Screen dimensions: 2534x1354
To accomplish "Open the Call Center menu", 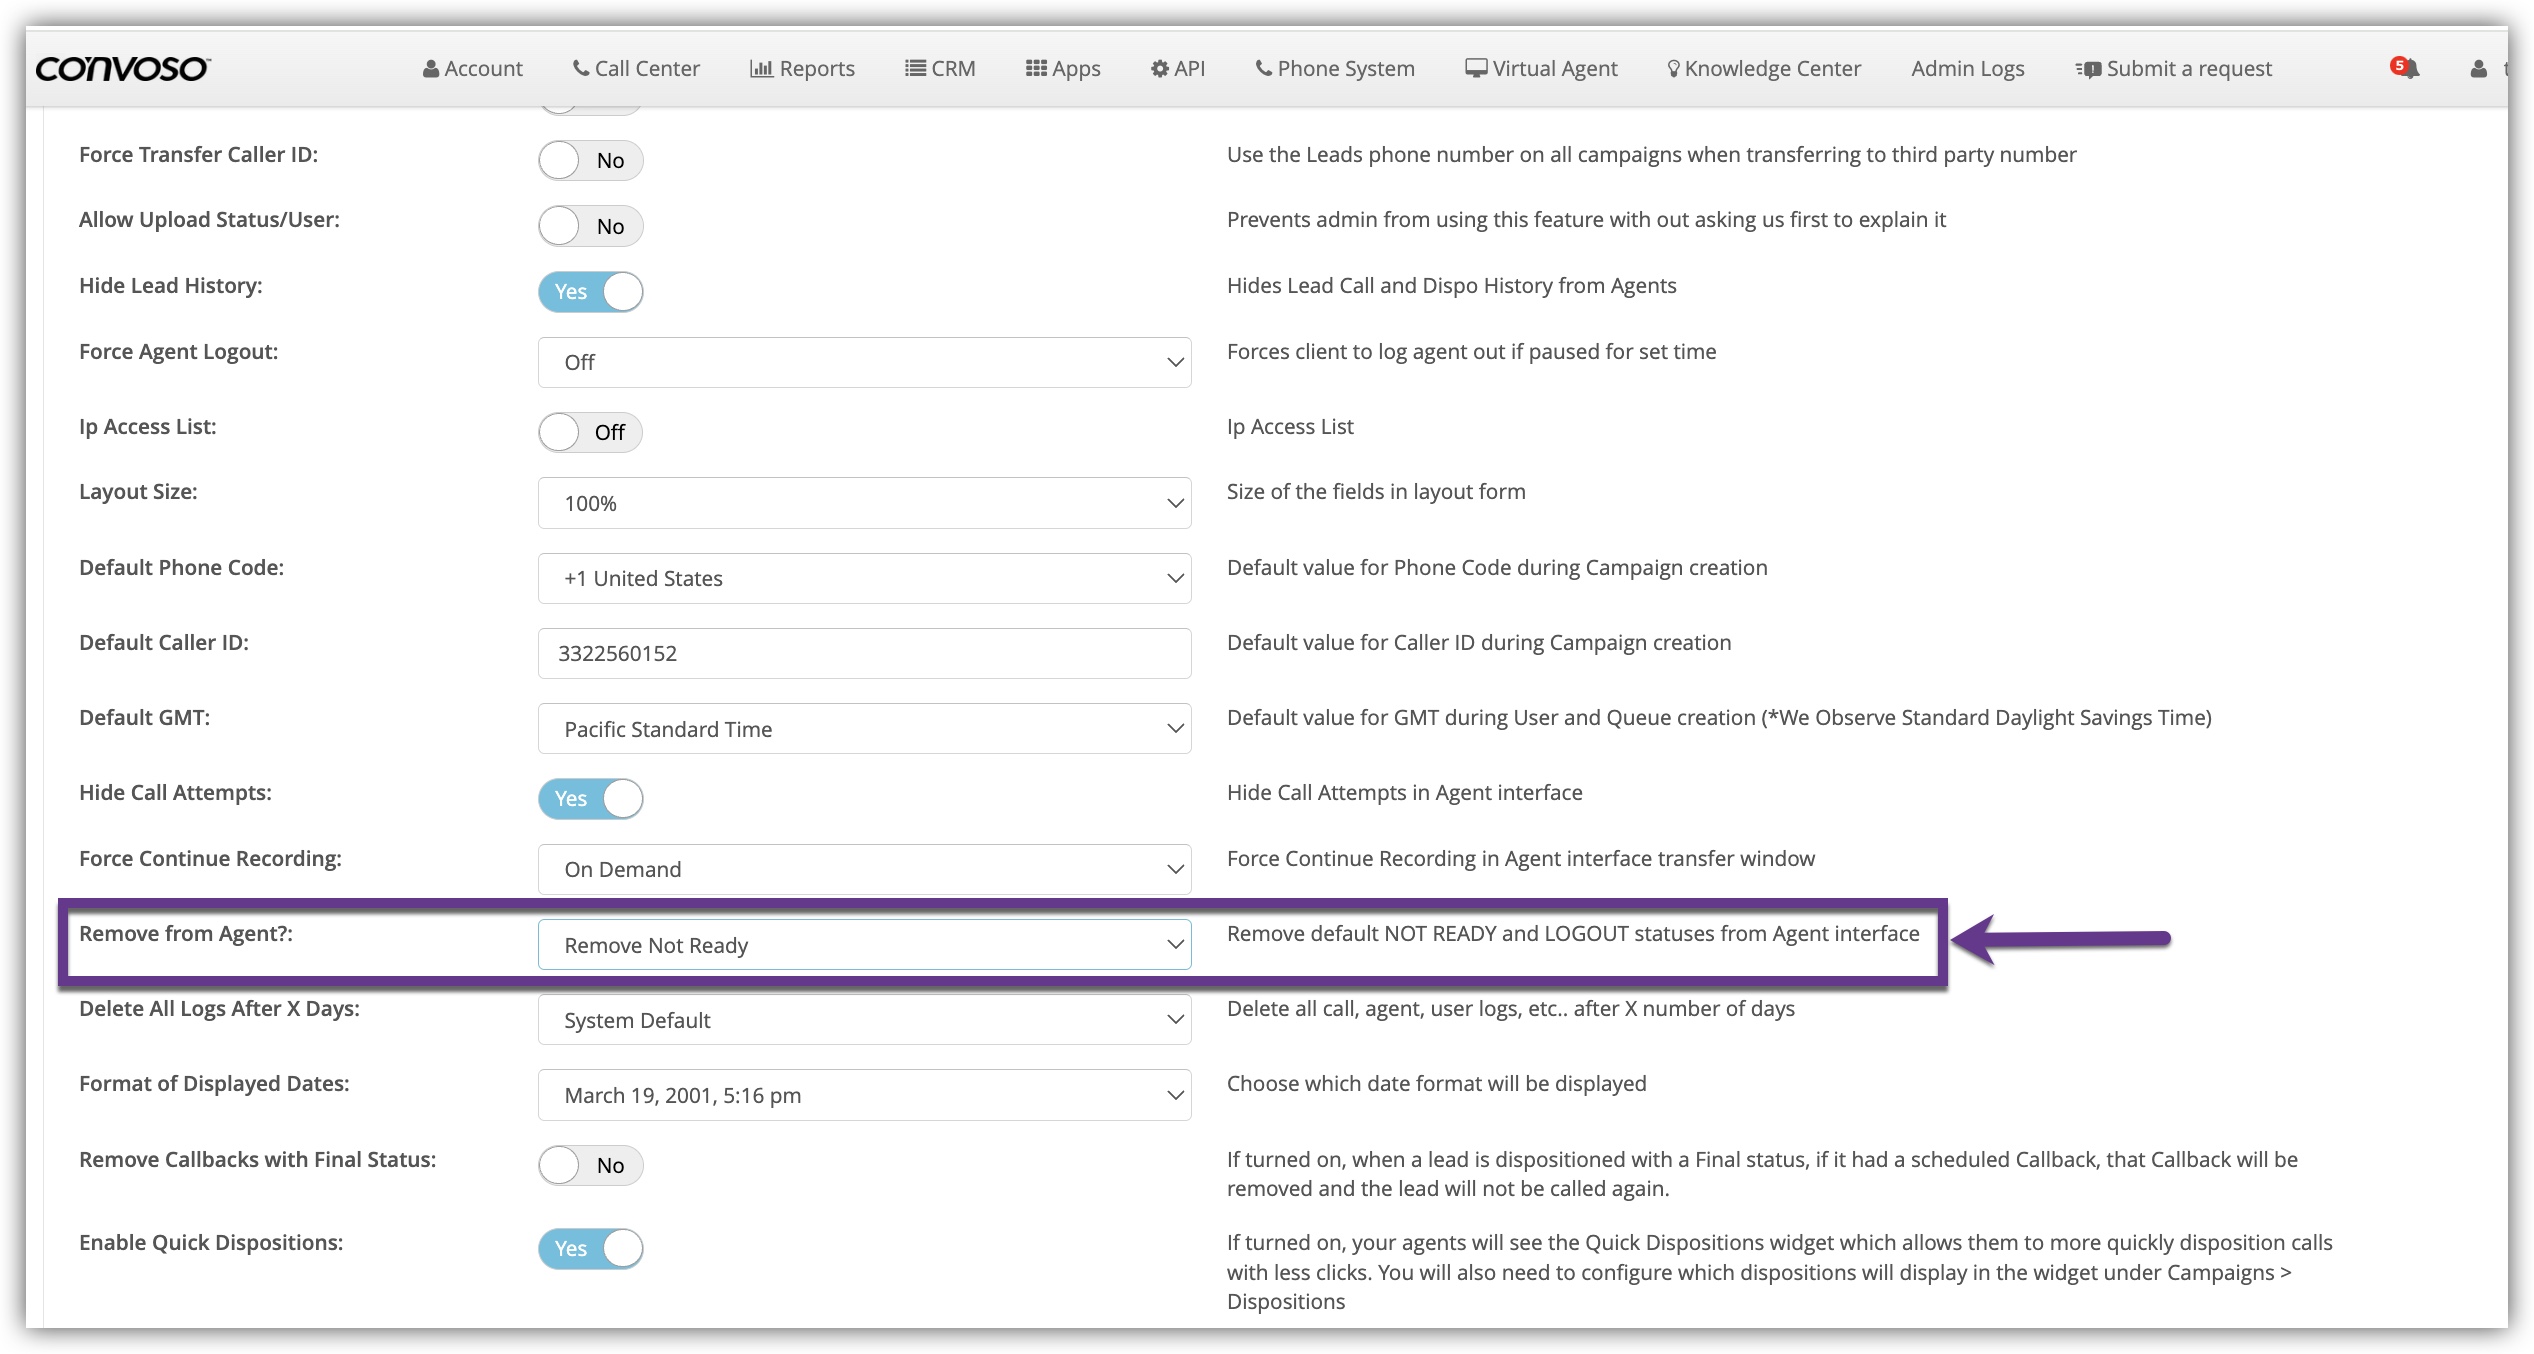I will pos(636,68).
